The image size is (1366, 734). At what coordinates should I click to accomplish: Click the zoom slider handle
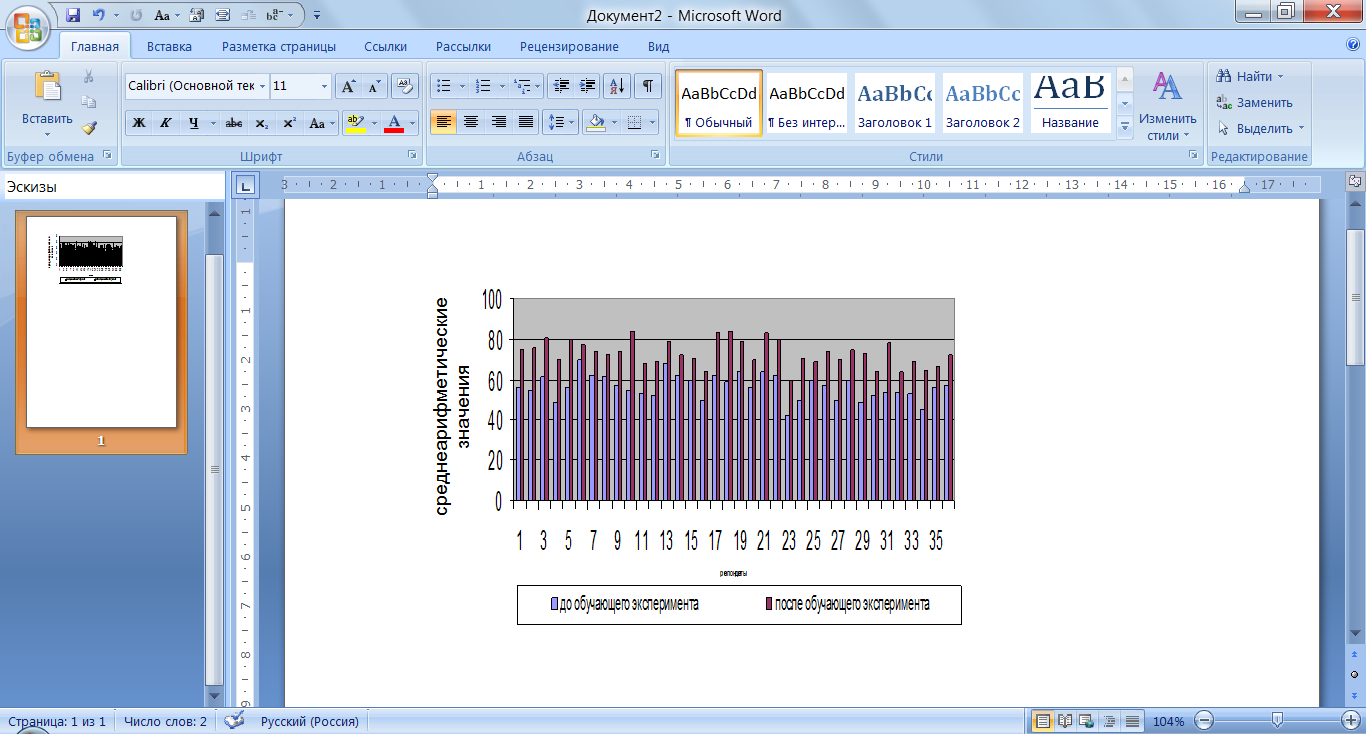point(1277,721)
